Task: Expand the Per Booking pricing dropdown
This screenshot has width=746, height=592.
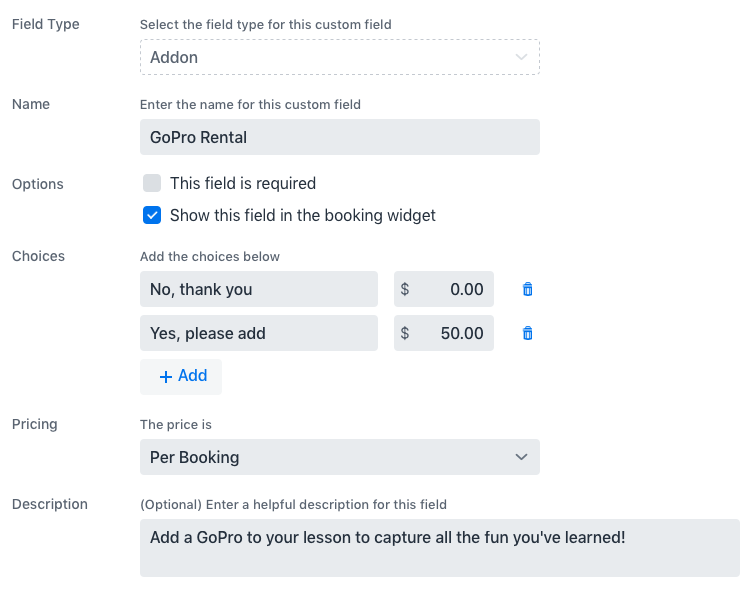Action: [x=339, y=457]
